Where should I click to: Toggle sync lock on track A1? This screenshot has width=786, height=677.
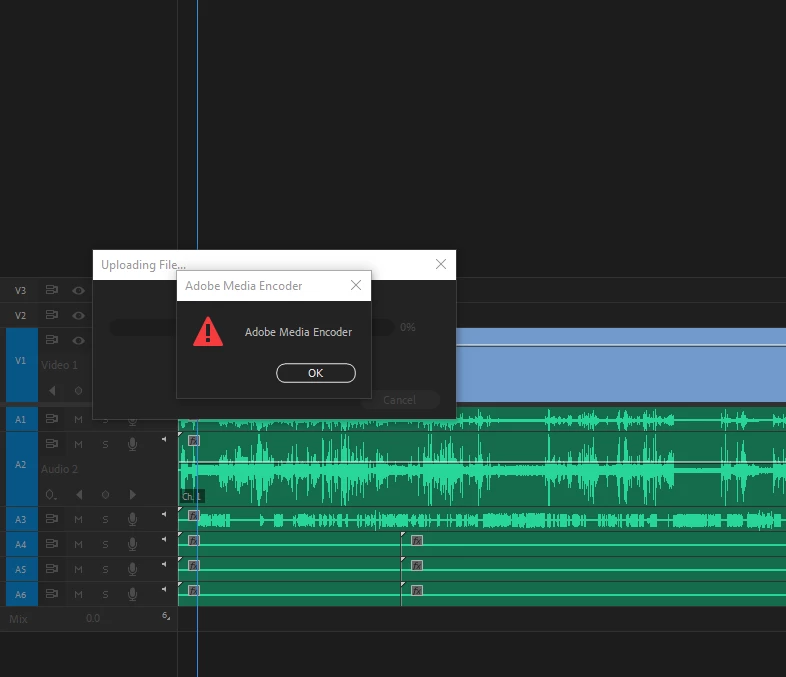click(52, 418)
